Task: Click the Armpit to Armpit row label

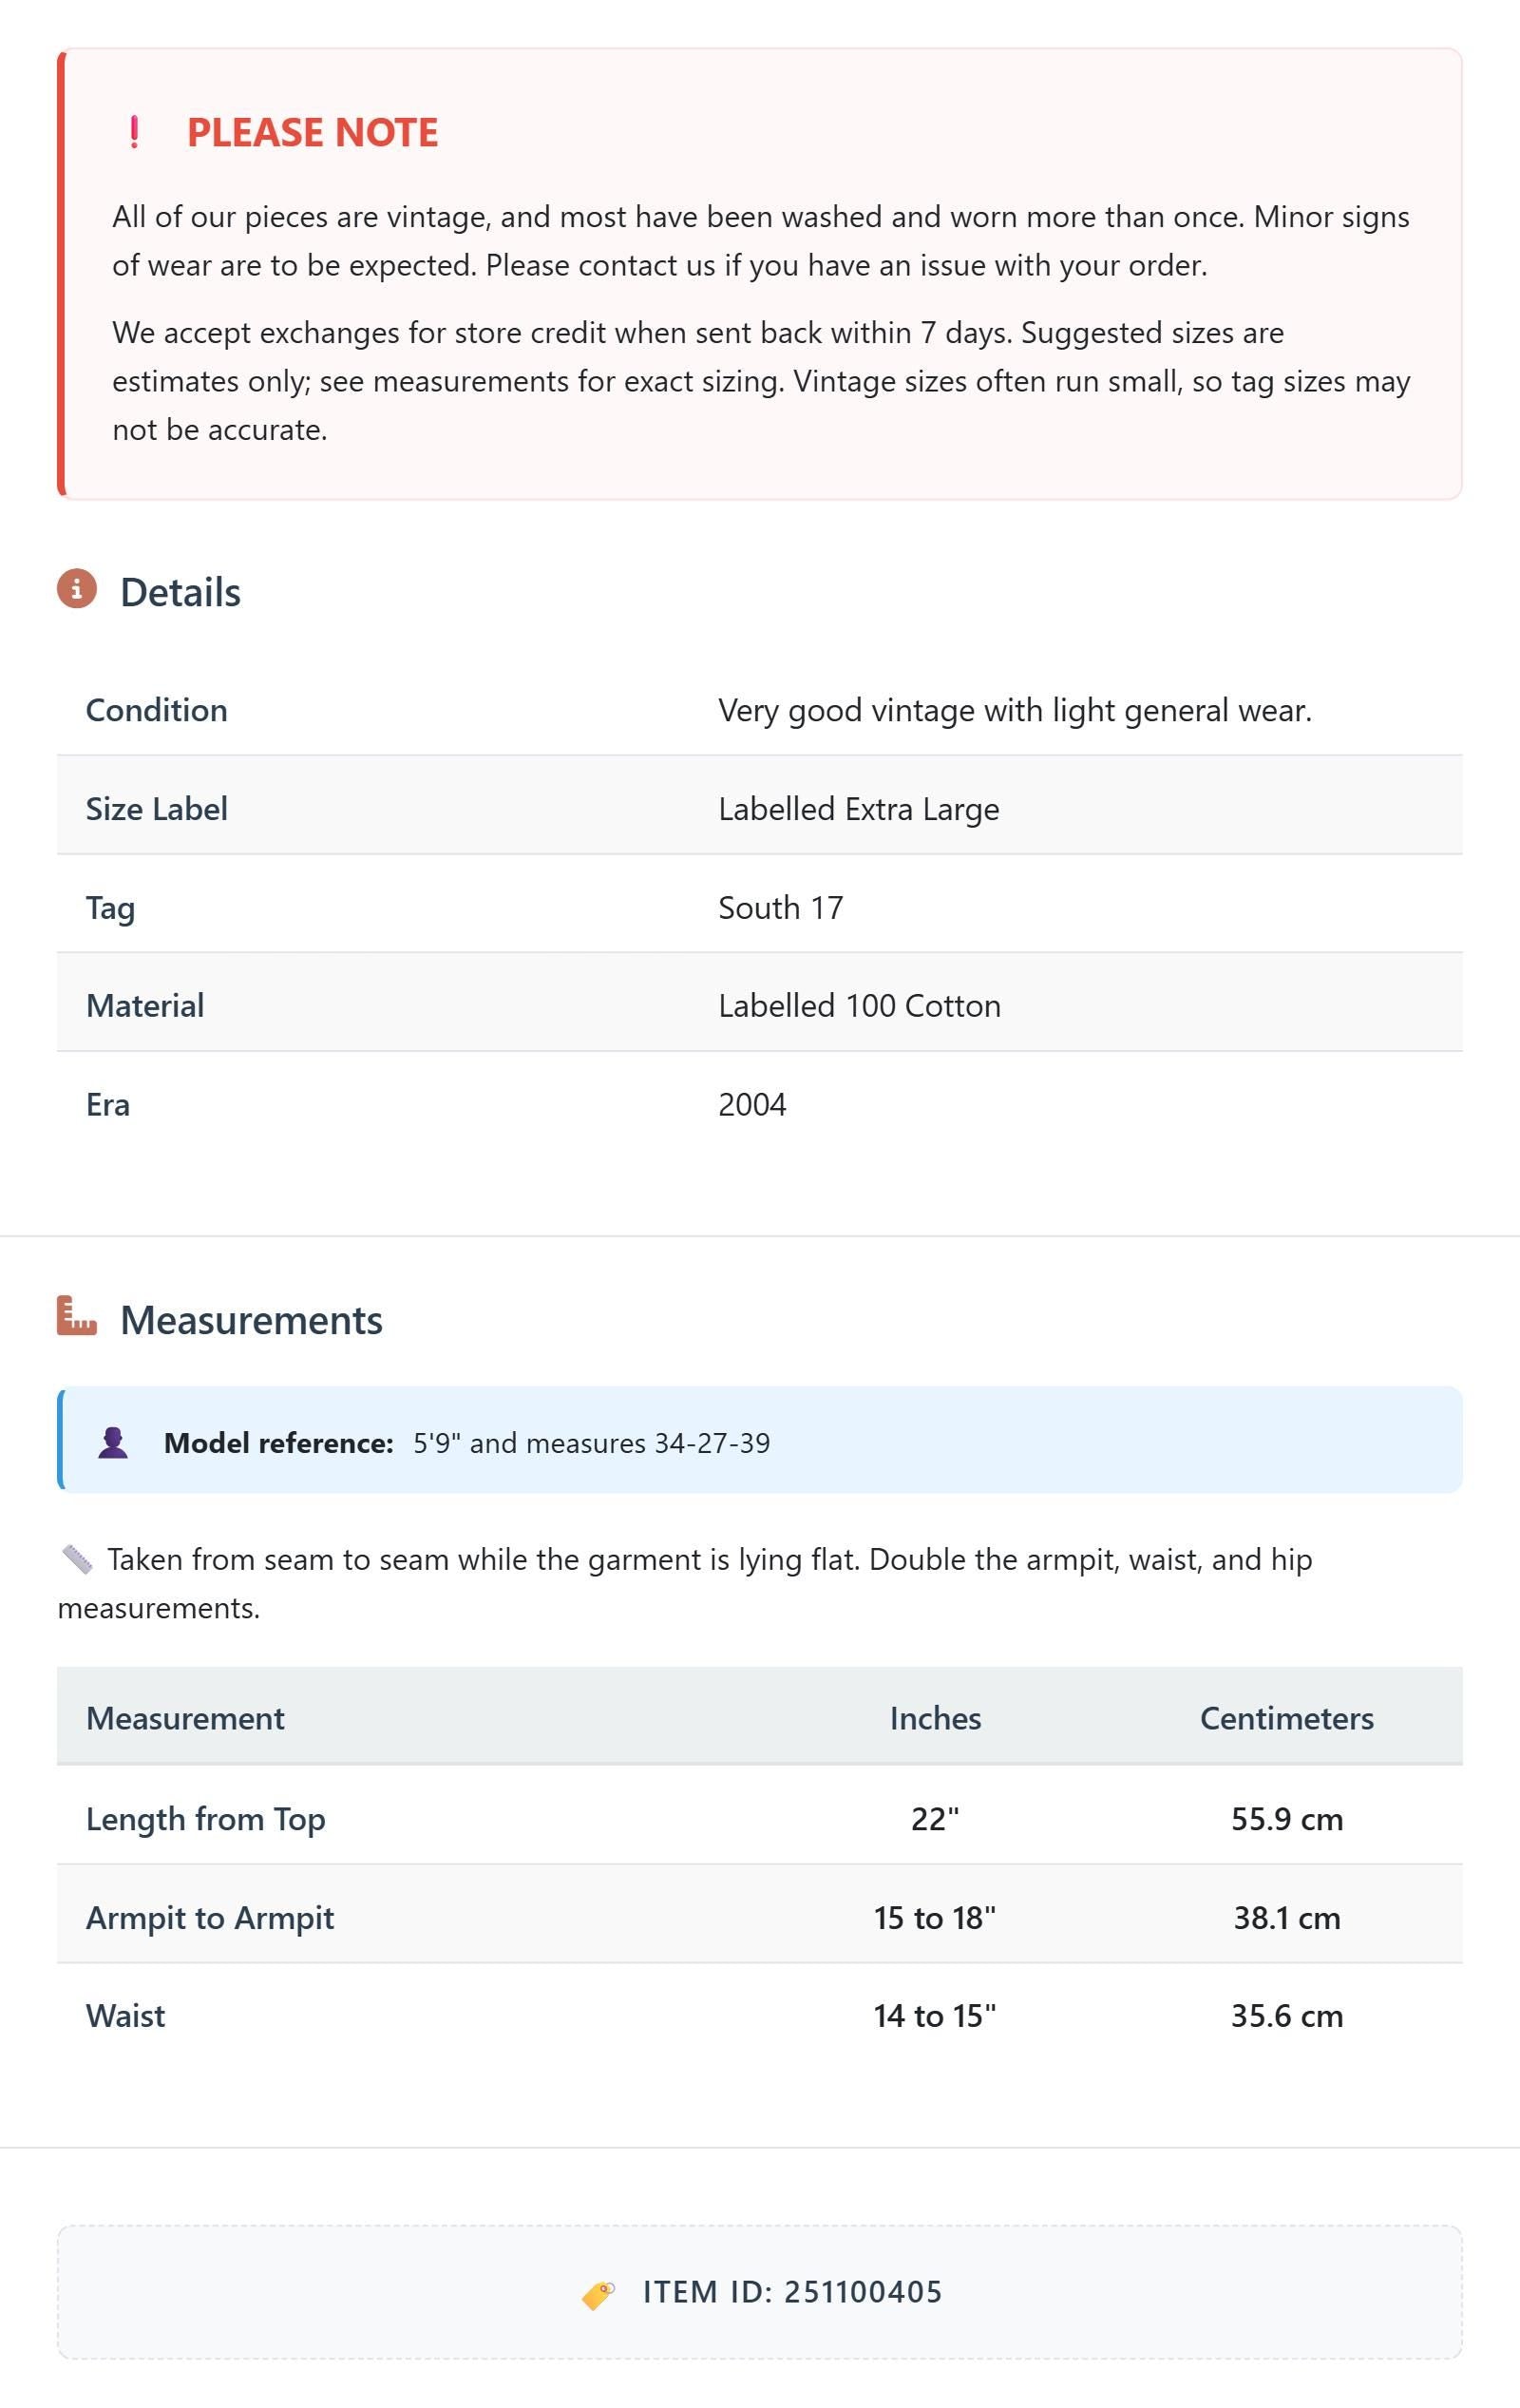Action: pyautogui.click(x=210, y=1918)
